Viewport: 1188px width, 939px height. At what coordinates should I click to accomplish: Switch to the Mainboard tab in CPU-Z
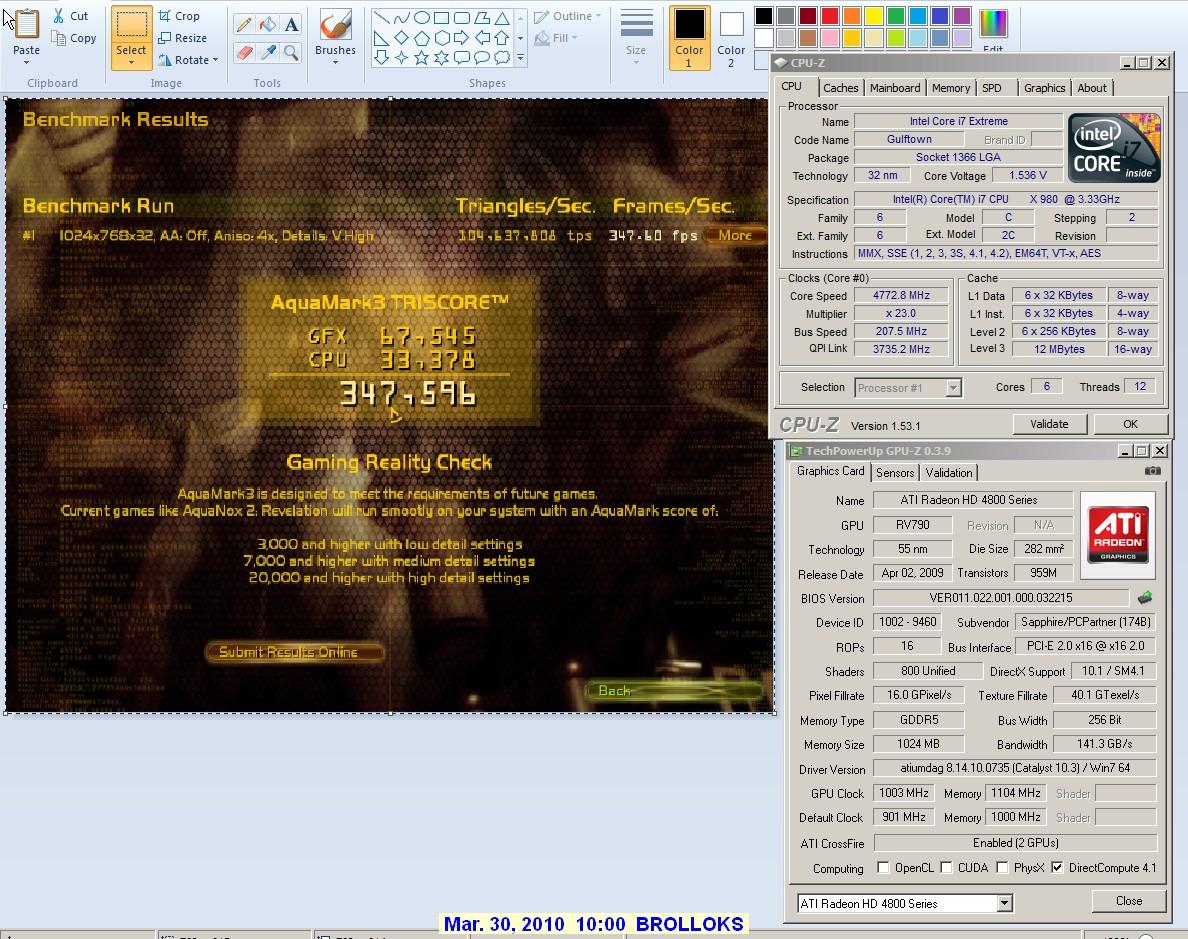click(x=895, y=88)
